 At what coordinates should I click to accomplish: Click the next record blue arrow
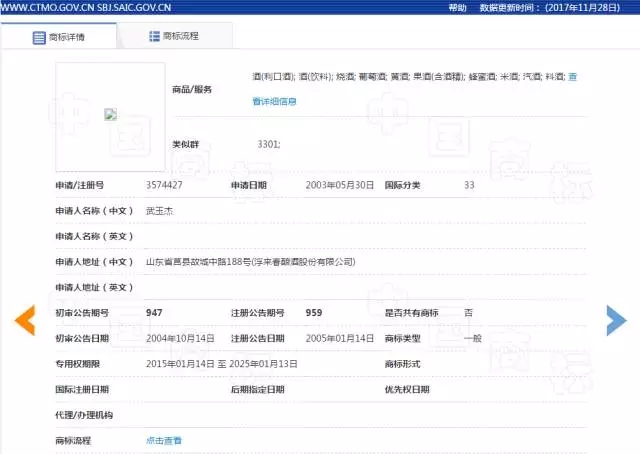pos(616,319)
